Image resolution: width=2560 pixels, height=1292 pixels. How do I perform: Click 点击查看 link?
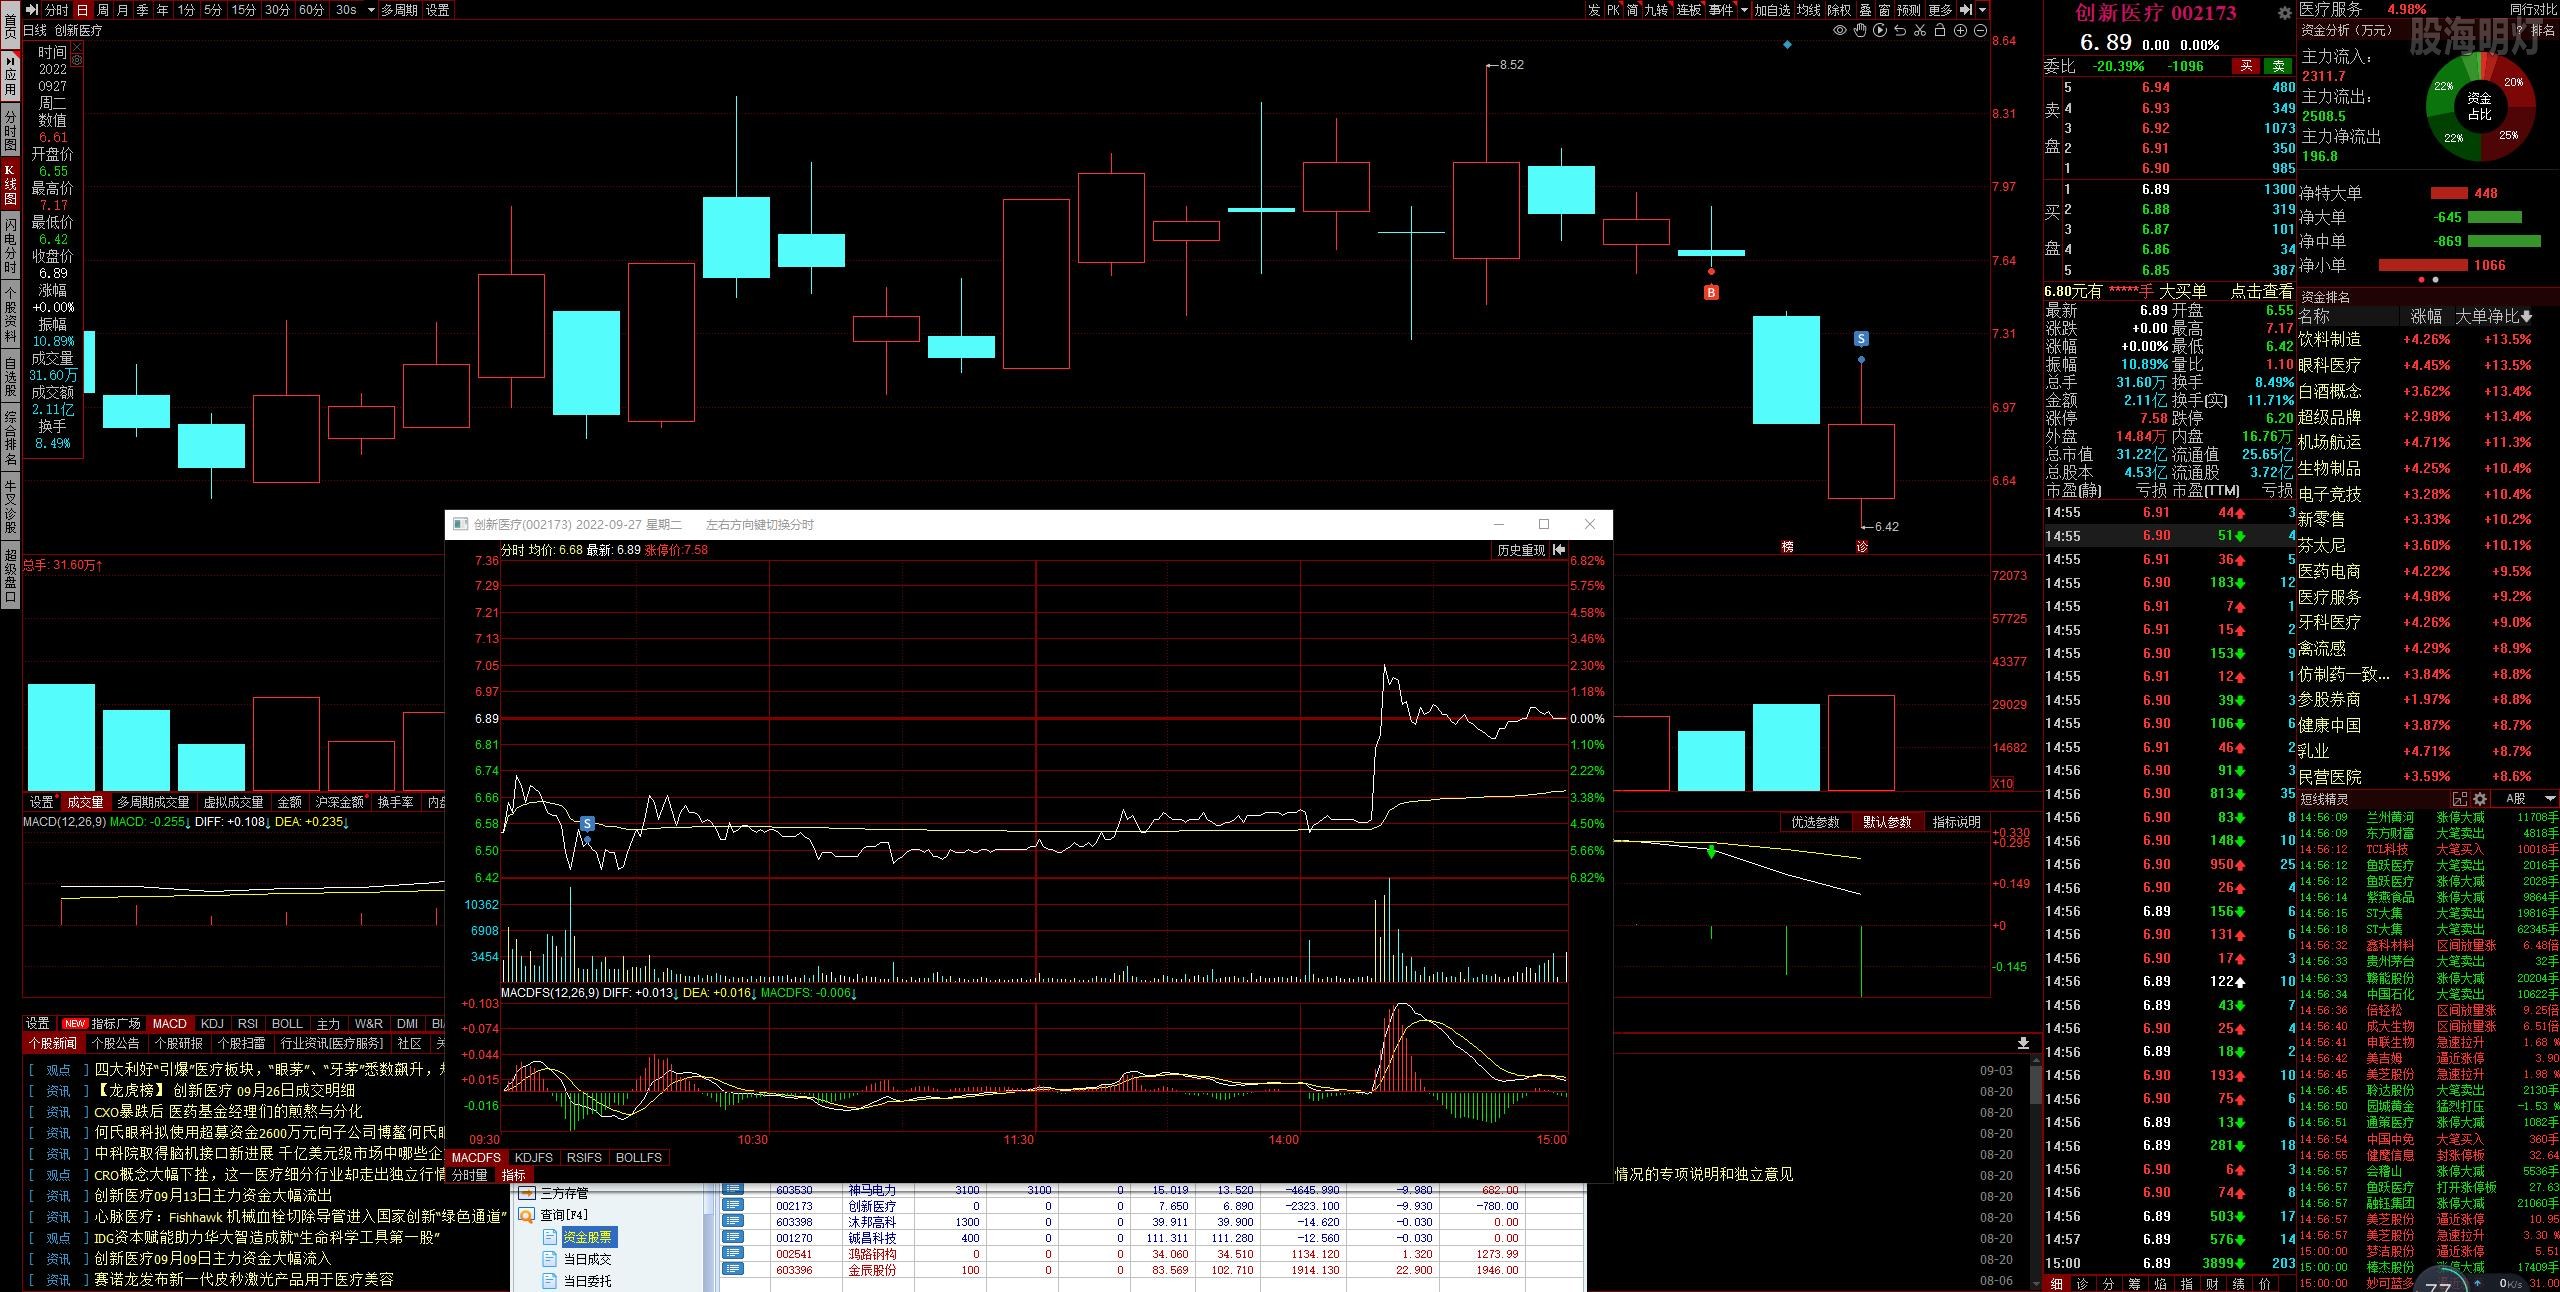point(2261,291)
